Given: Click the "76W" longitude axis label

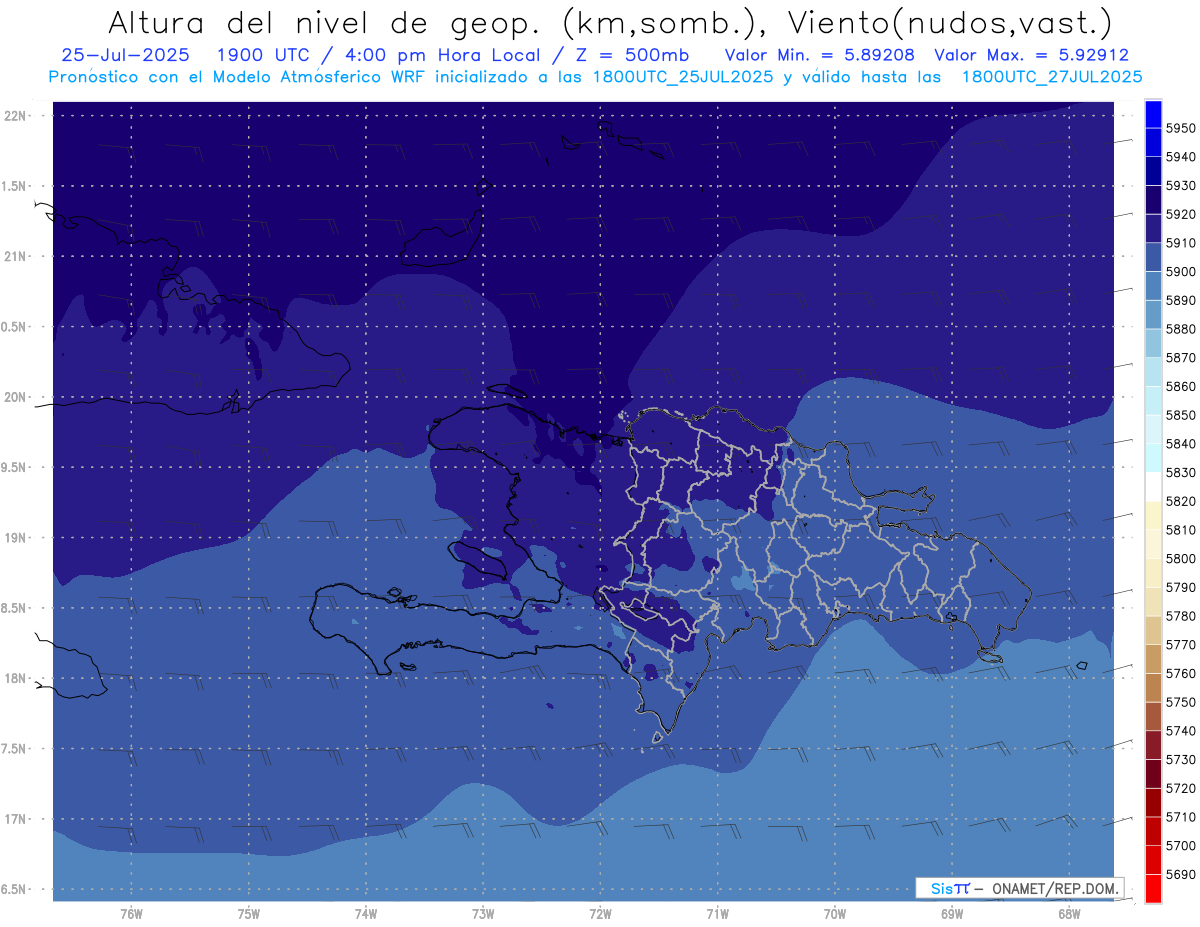Looking at the screenshot, I should (x=131, y=913).
